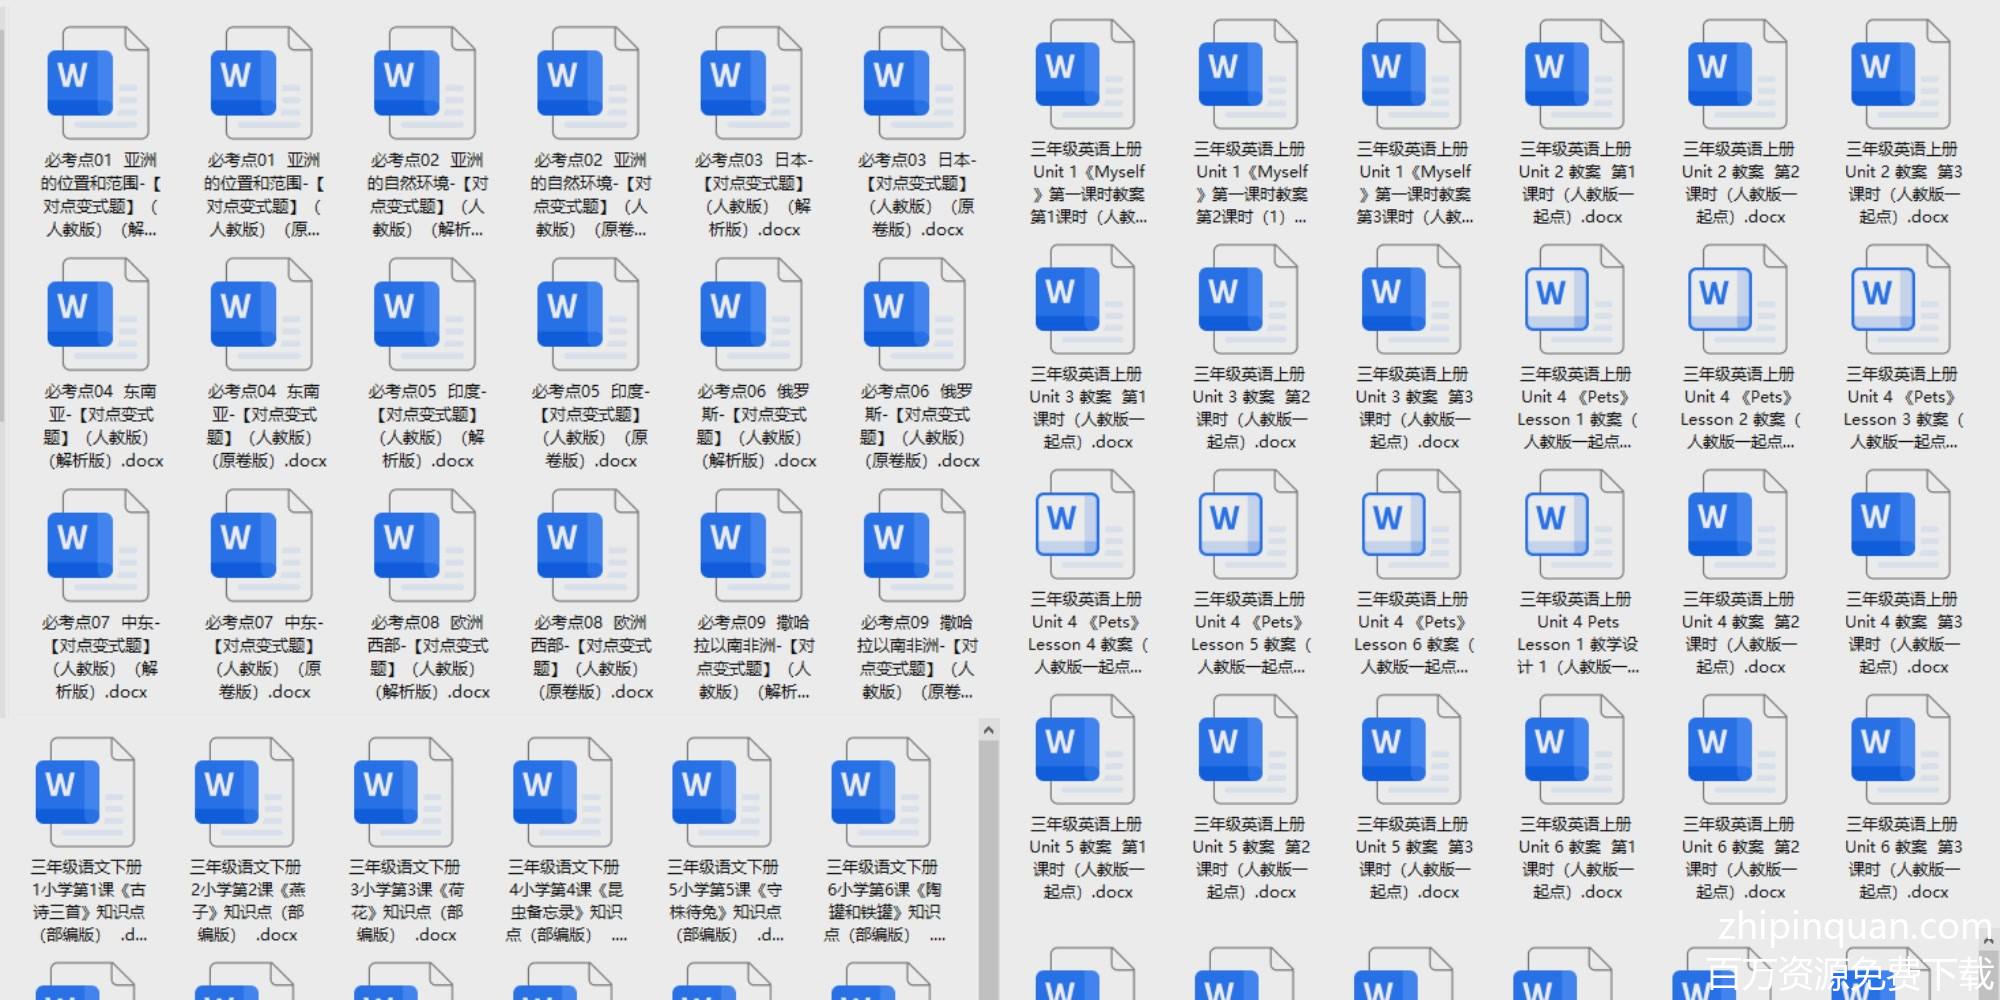Select file name 必考点07 中东 (原卷版).docx
Screen dimensions: 2000x1000
click(x=262, y=657)
